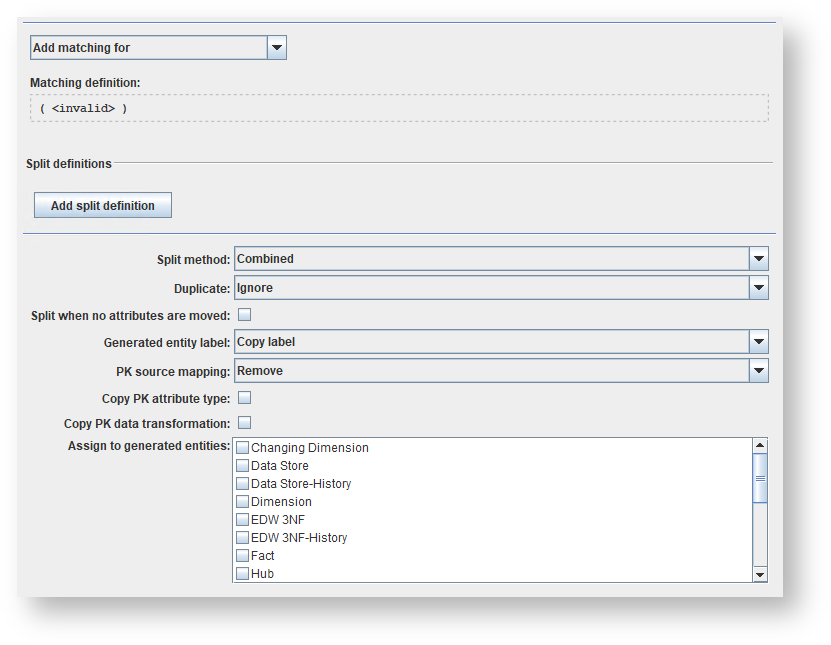Enable Copy PK data transformation
Viewport: 831px width, 645px height.
244,423
